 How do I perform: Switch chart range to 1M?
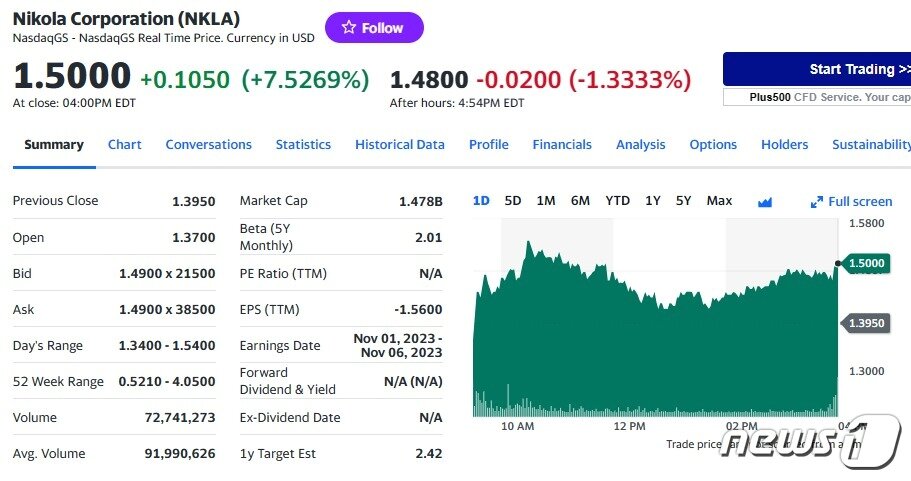(x=545, y=201)
